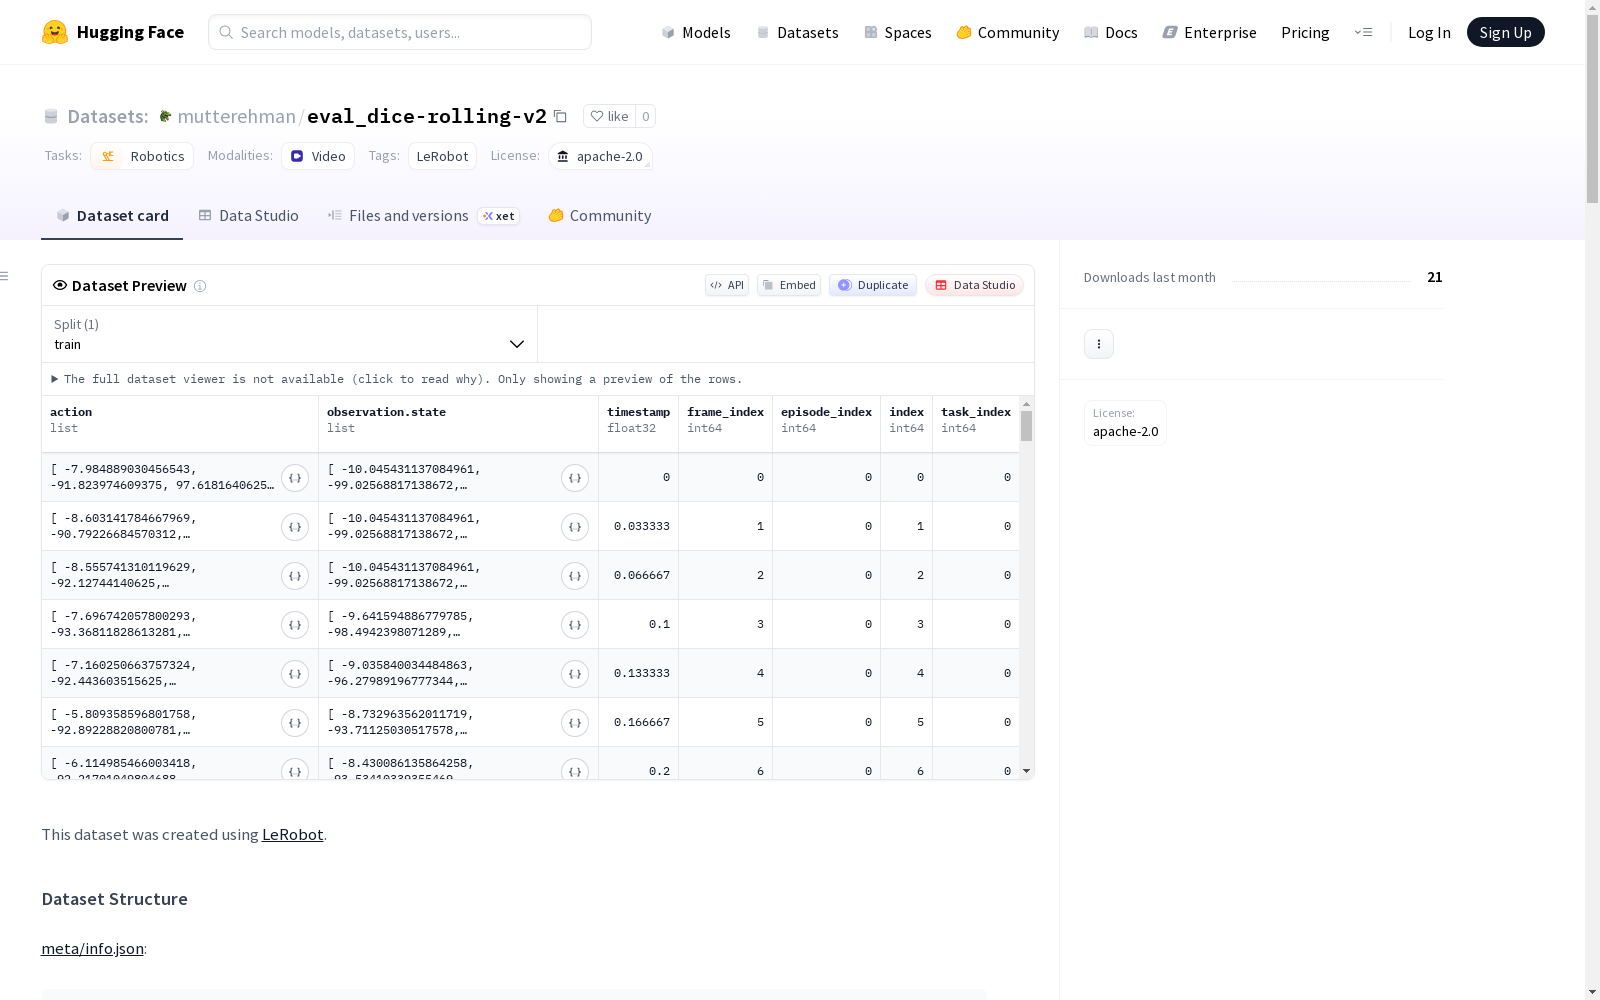The width and height of the screenshot is (1600, 1000).
Task: Click the Hugging Face logo icon
Action: pyautogui.click(x=55, y=32)
